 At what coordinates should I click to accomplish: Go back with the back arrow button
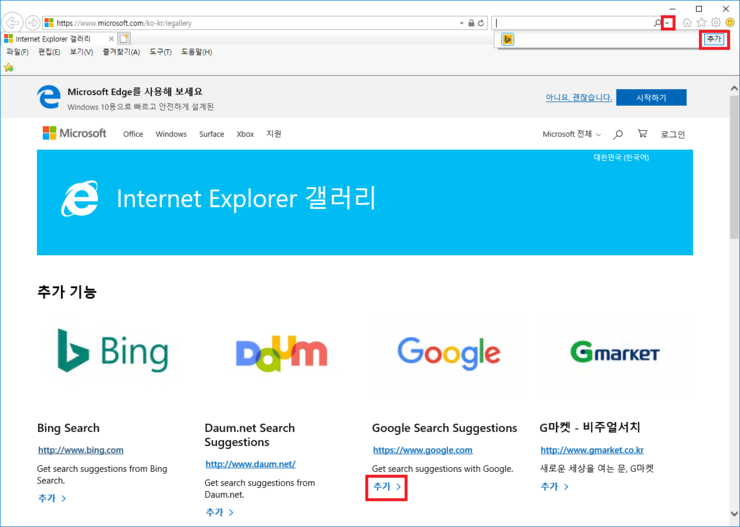coord(13,23)
